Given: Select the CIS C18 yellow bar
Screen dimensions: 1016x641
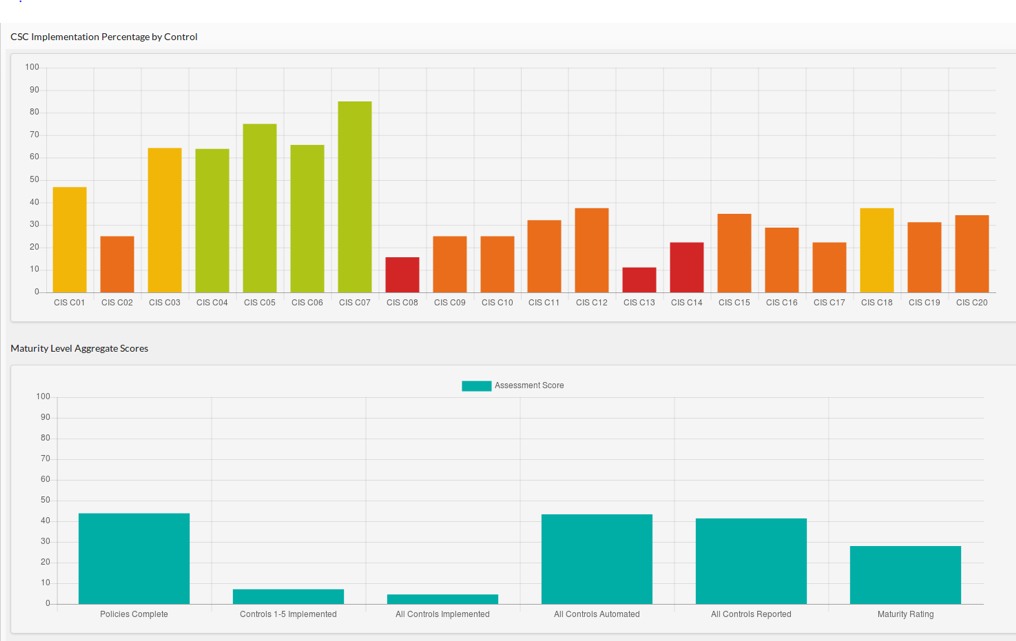Looking at the screenshot, I should [876, 250].
